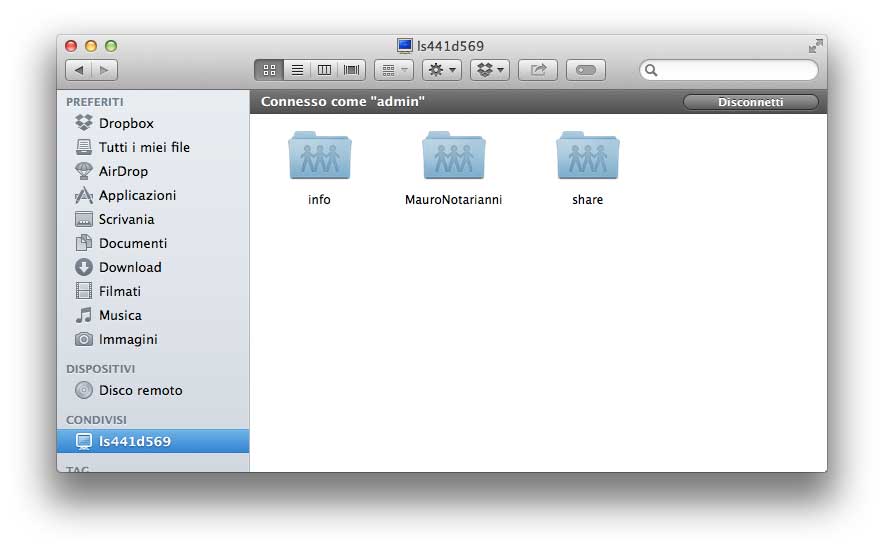Click the Share toolbar button
Viewport: 884px width, 551px height.
[x=538, y=70]
